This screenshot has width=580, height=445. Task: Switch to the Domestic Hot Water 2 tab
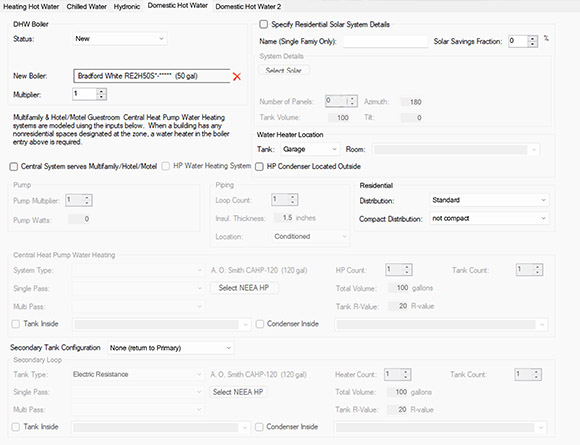click(248, 7)
